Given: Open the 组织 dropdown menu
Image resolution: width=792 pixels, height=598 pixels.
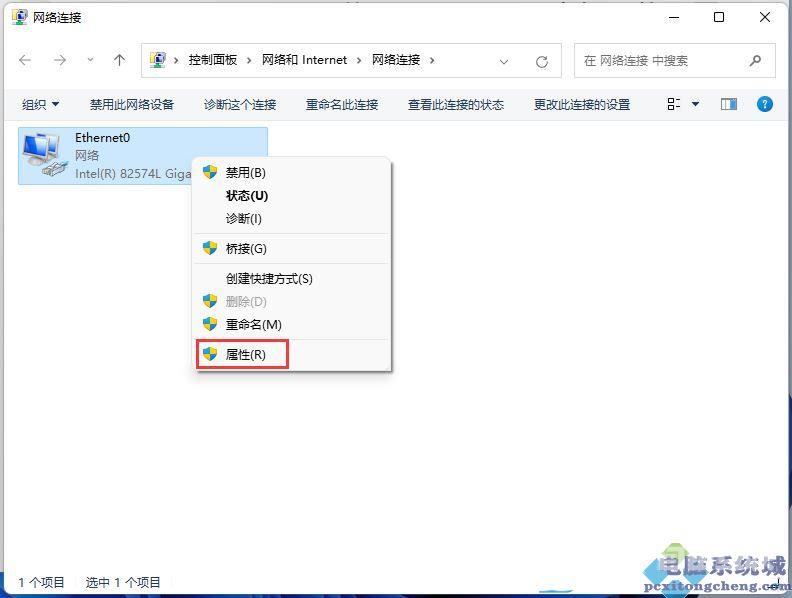Looking at the screenshot, I should 40,105.
